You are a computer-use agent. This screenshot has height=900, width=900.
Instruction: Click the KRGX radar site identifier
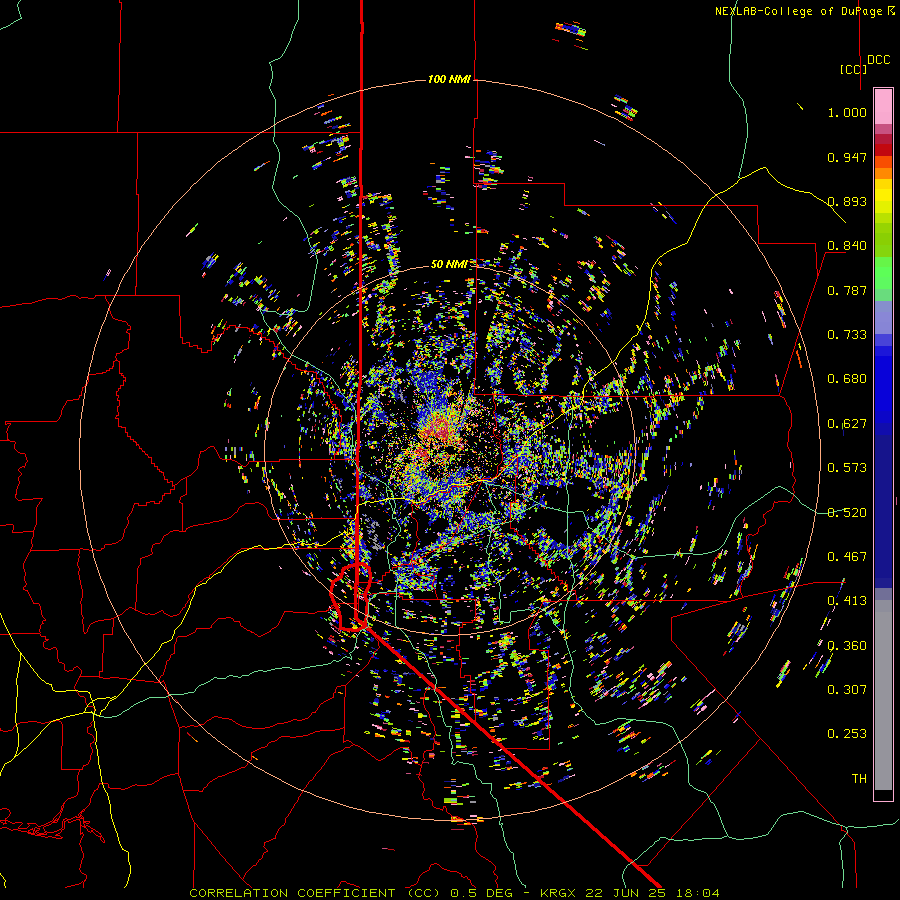pos(560,893)
